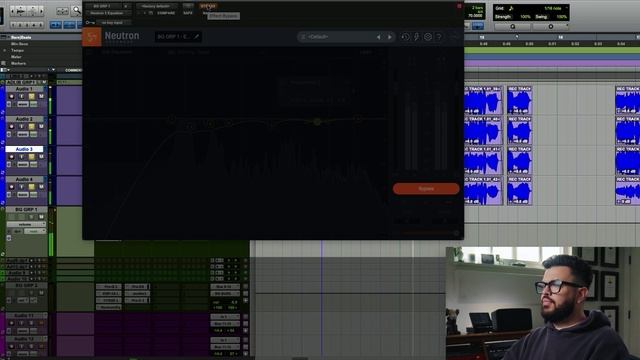Open Neutron 3 Equalizer plugin selector

point(109,13)
